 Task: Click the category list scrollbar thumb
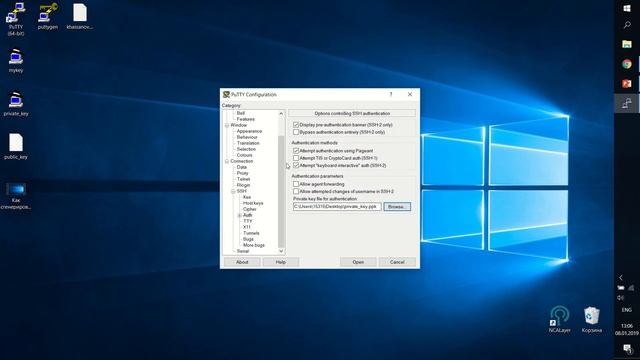281,191
